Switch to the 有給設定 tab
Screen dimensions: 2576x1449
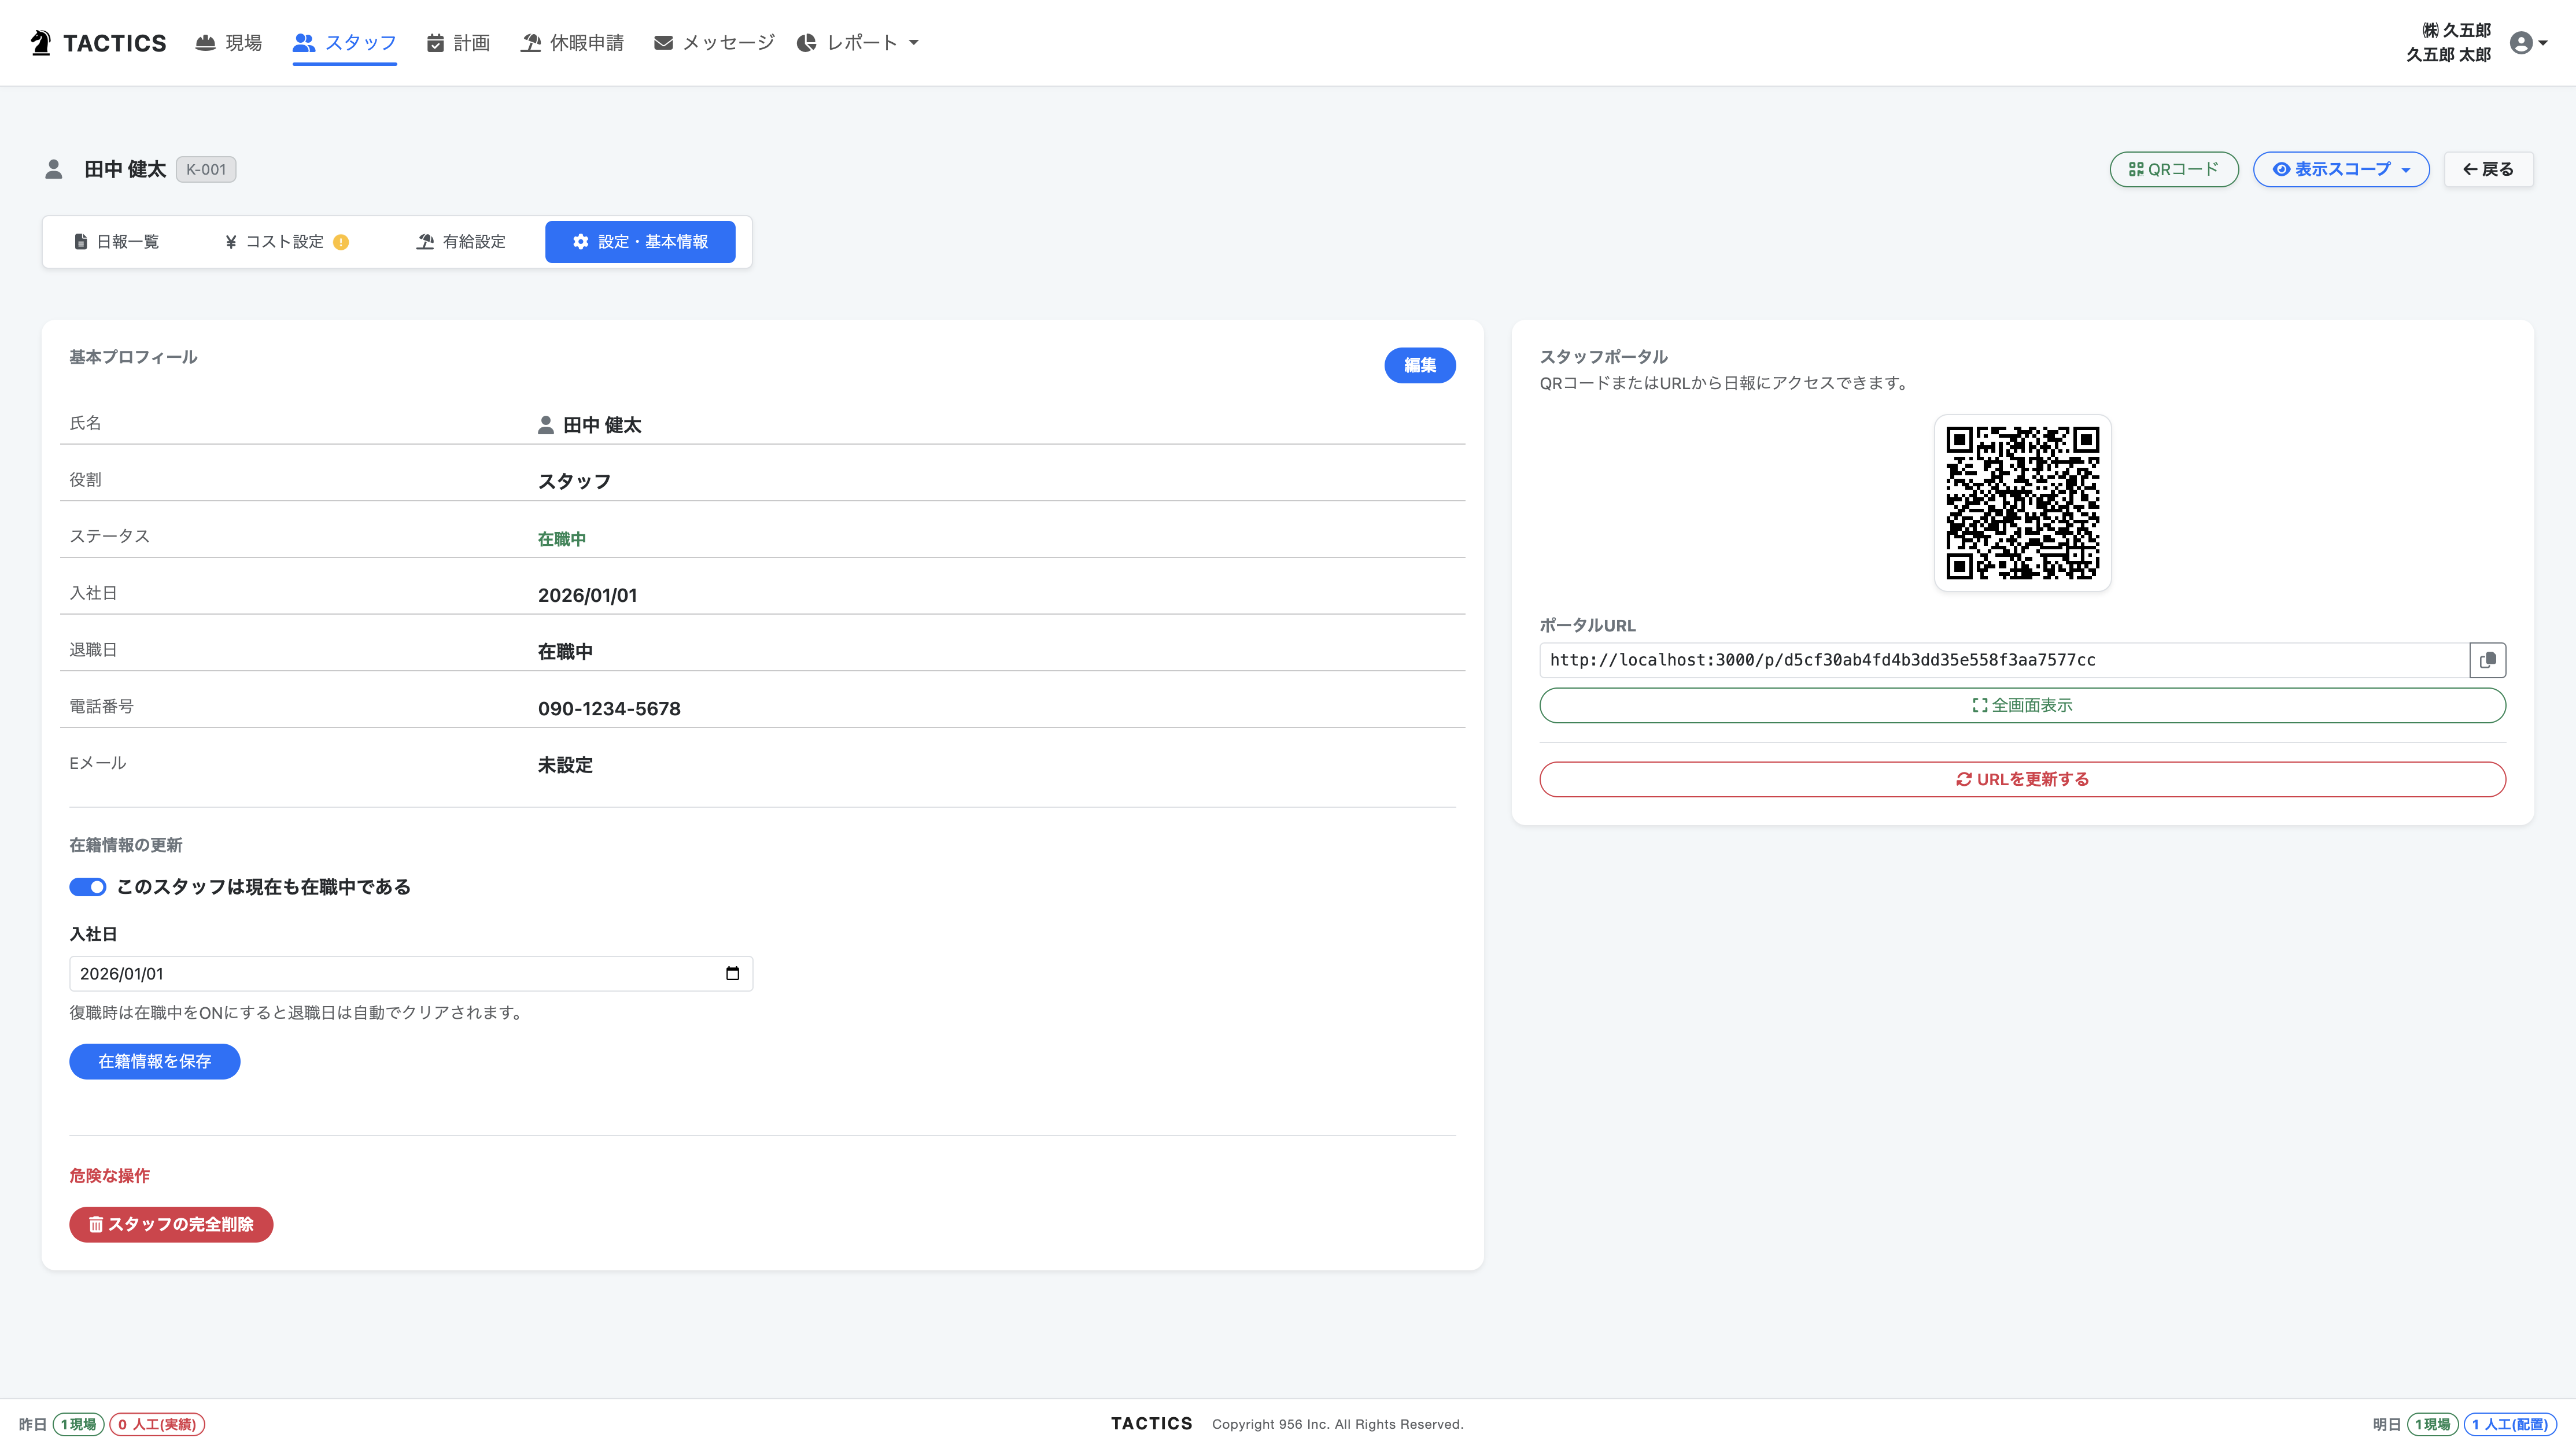[x=461, y=242]
